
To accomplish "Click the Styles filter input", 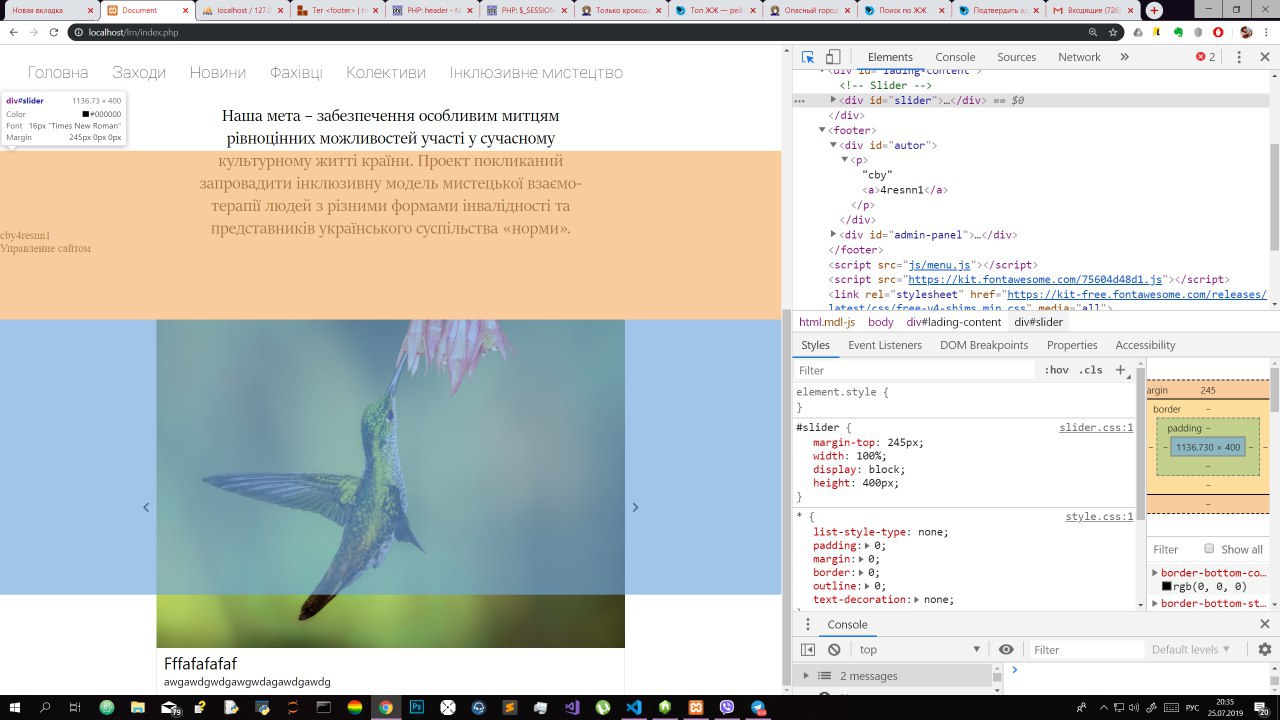I will (914, 370).
